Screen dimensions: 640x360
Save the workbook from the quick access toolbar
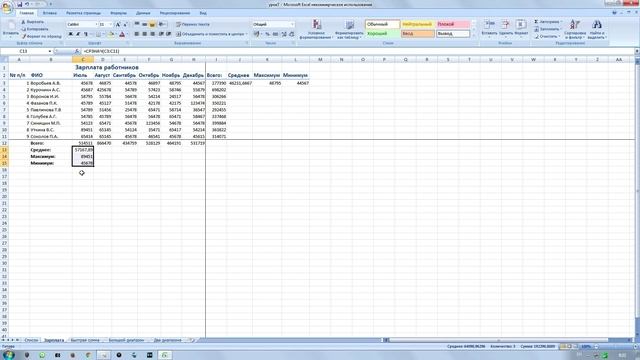click(x=19, y=4)
